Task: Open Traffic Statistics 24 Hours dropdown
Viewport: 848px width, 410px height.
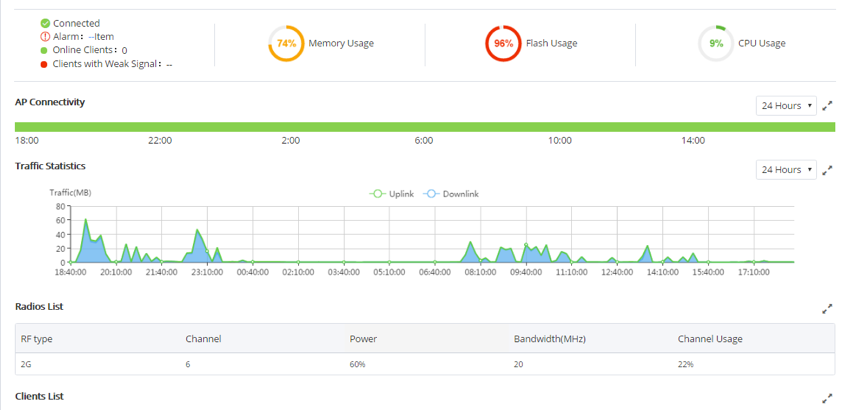Action: tap(786, 170)
